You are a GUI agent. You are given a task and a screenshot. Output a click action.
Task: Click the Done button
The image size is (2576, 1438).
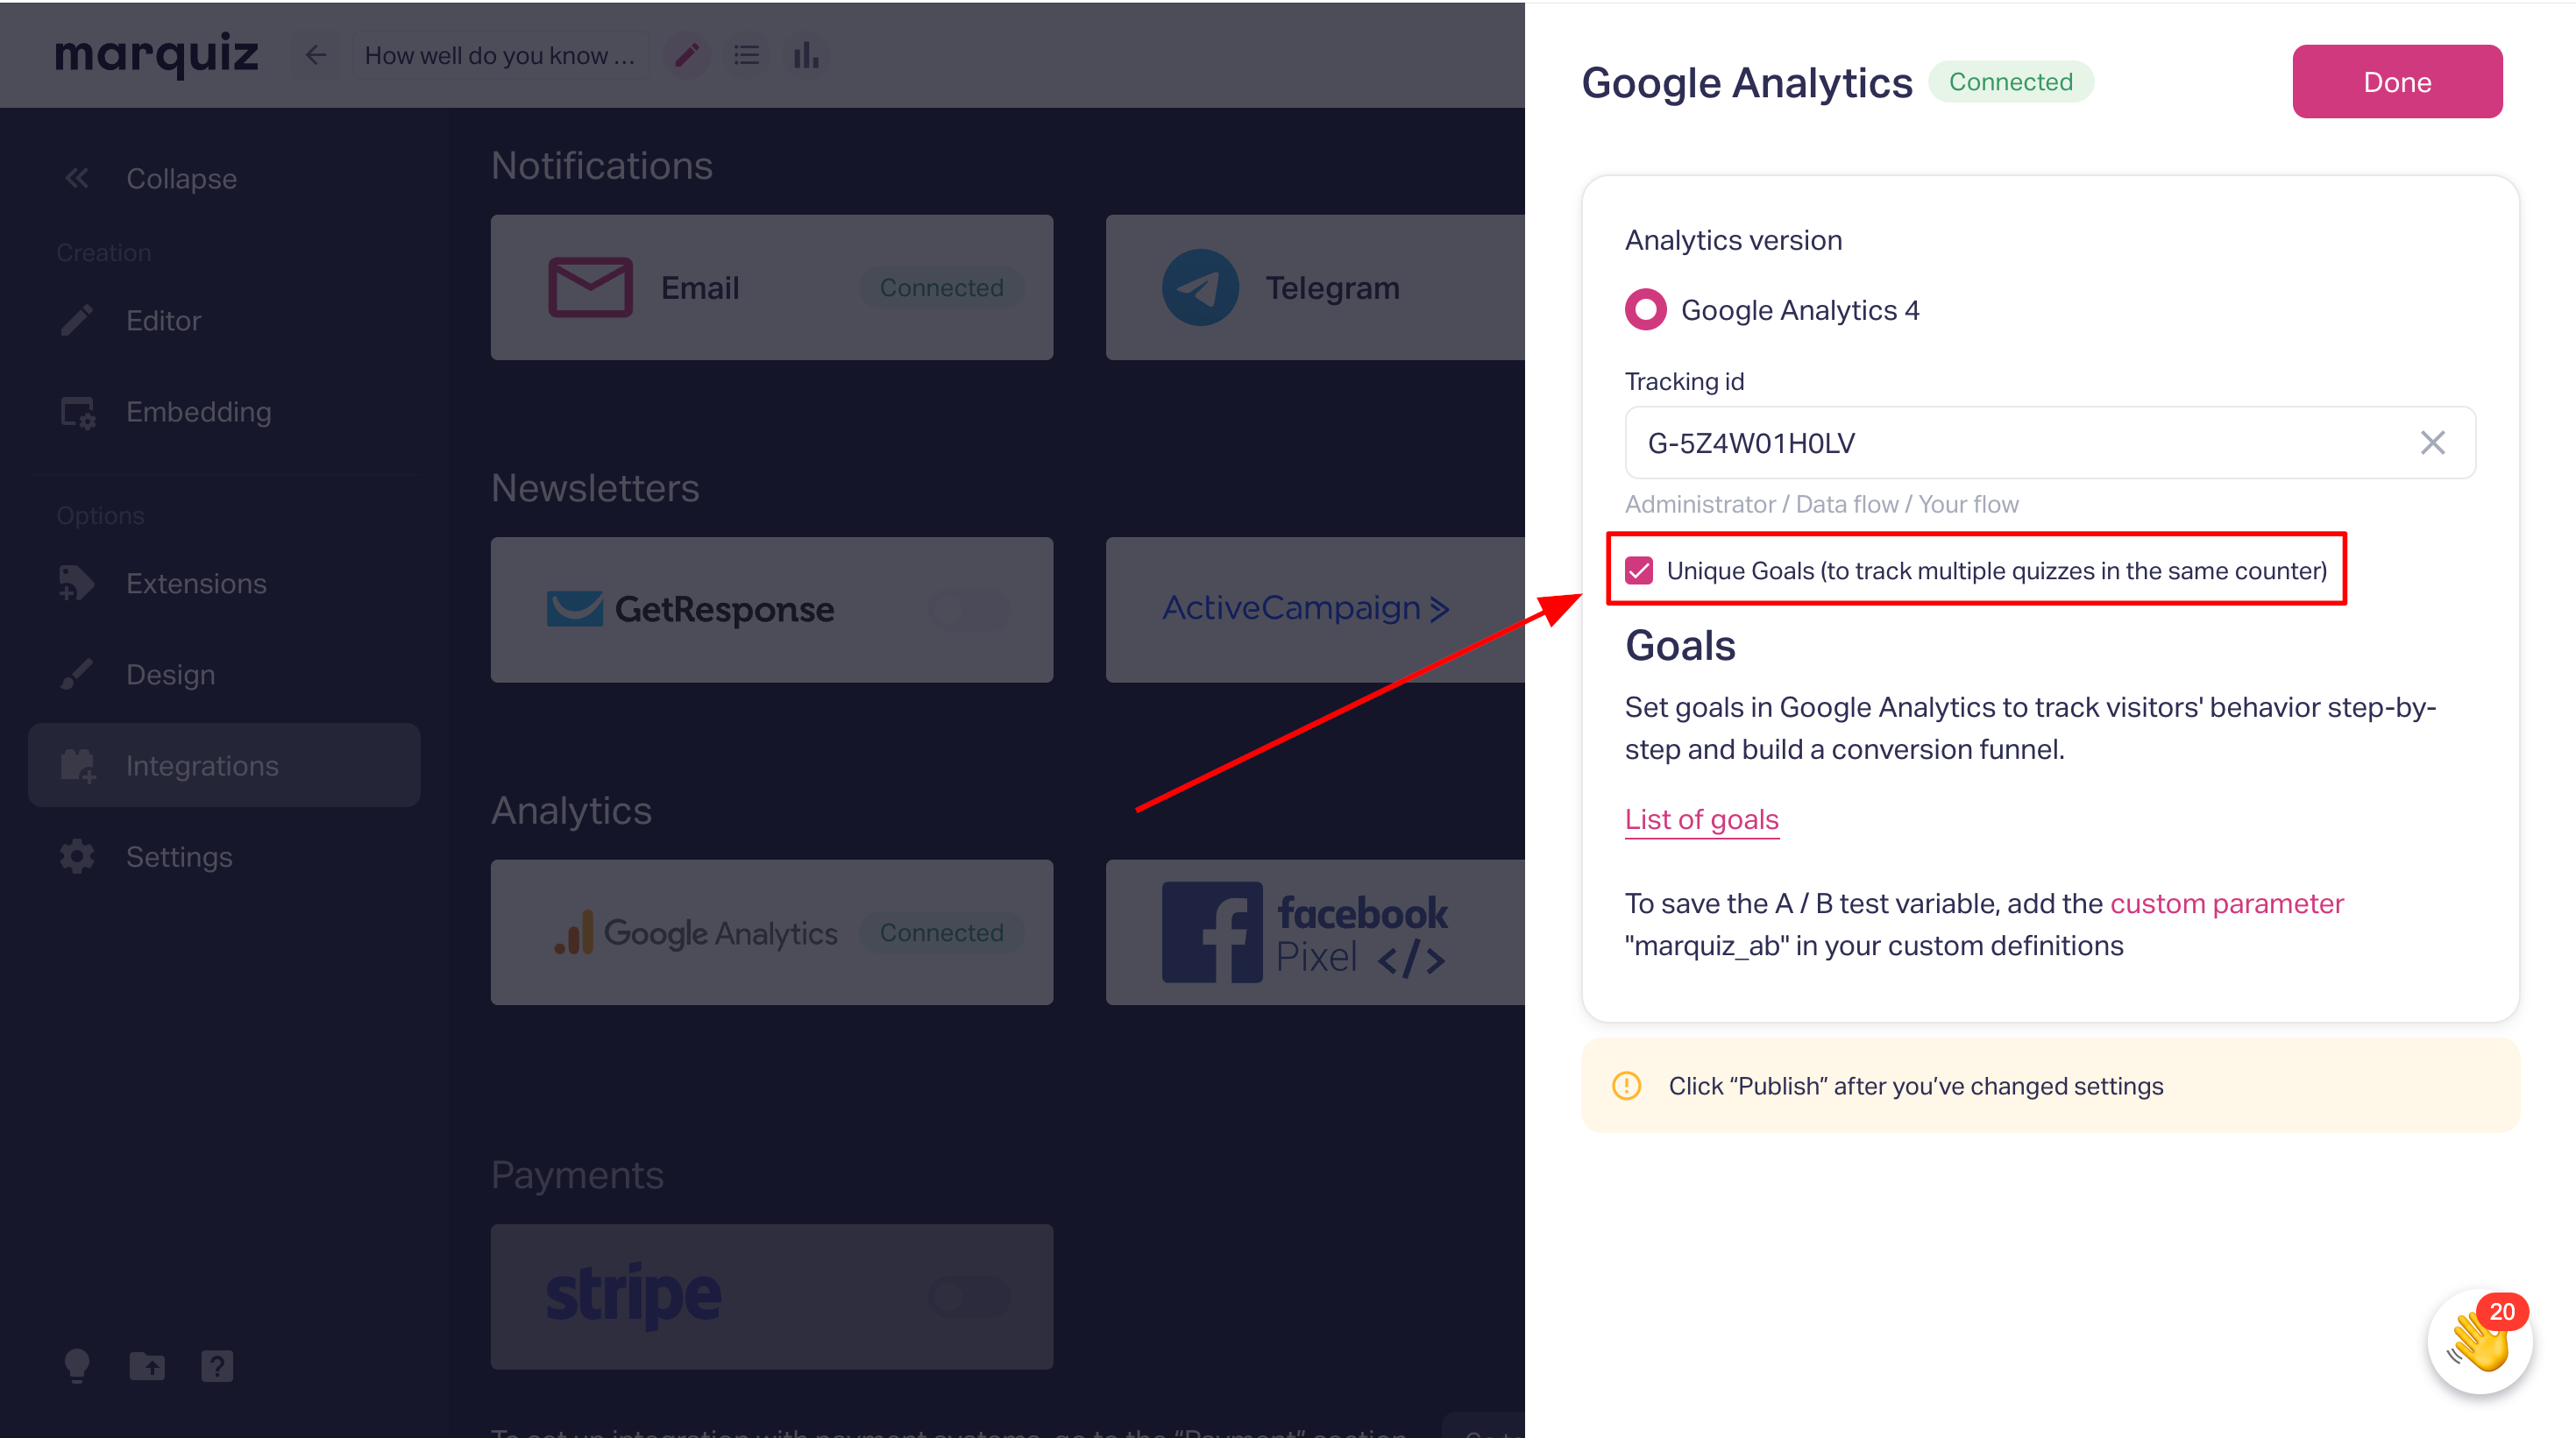(2396, 81)
